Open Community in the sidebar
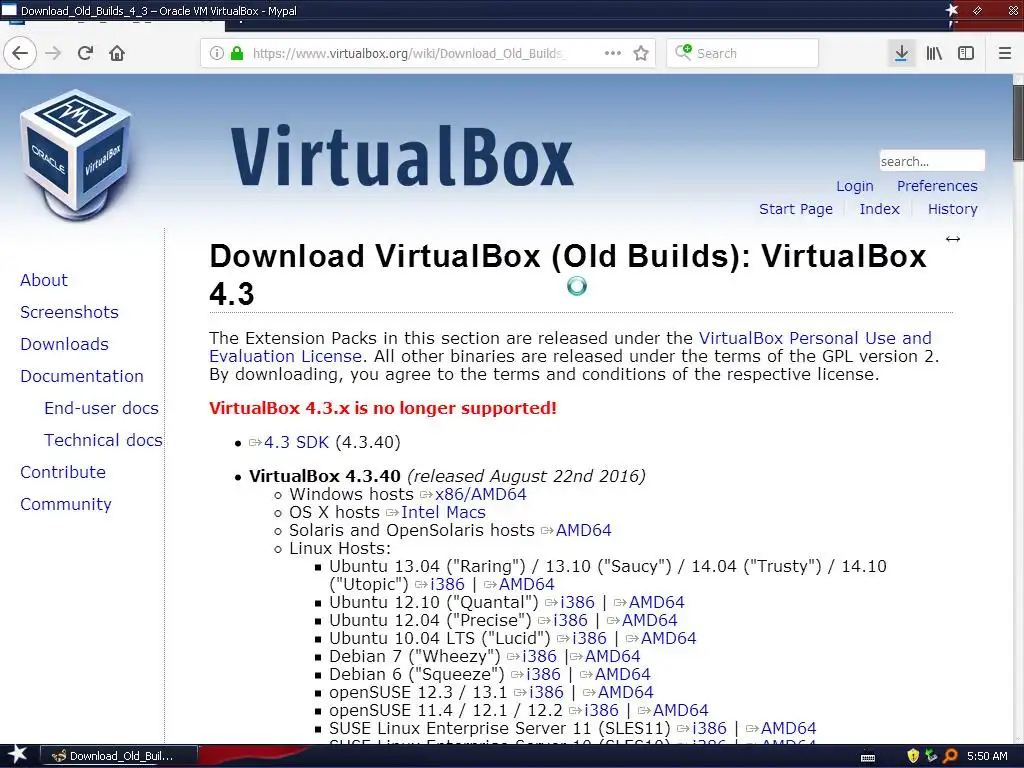The height and width of the screenshot is (768, 1024). click(x=66, y=504)
